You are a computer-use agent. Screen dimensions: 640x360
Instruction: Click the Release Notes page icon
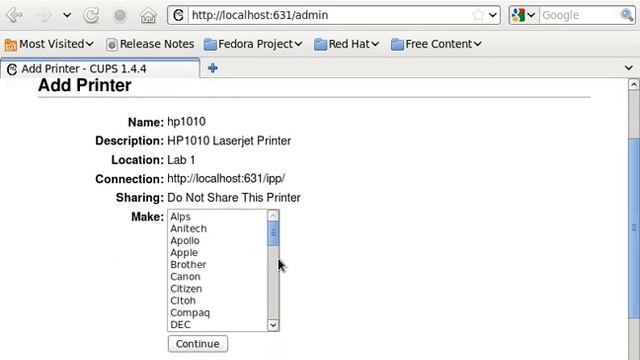click(111, 44)
